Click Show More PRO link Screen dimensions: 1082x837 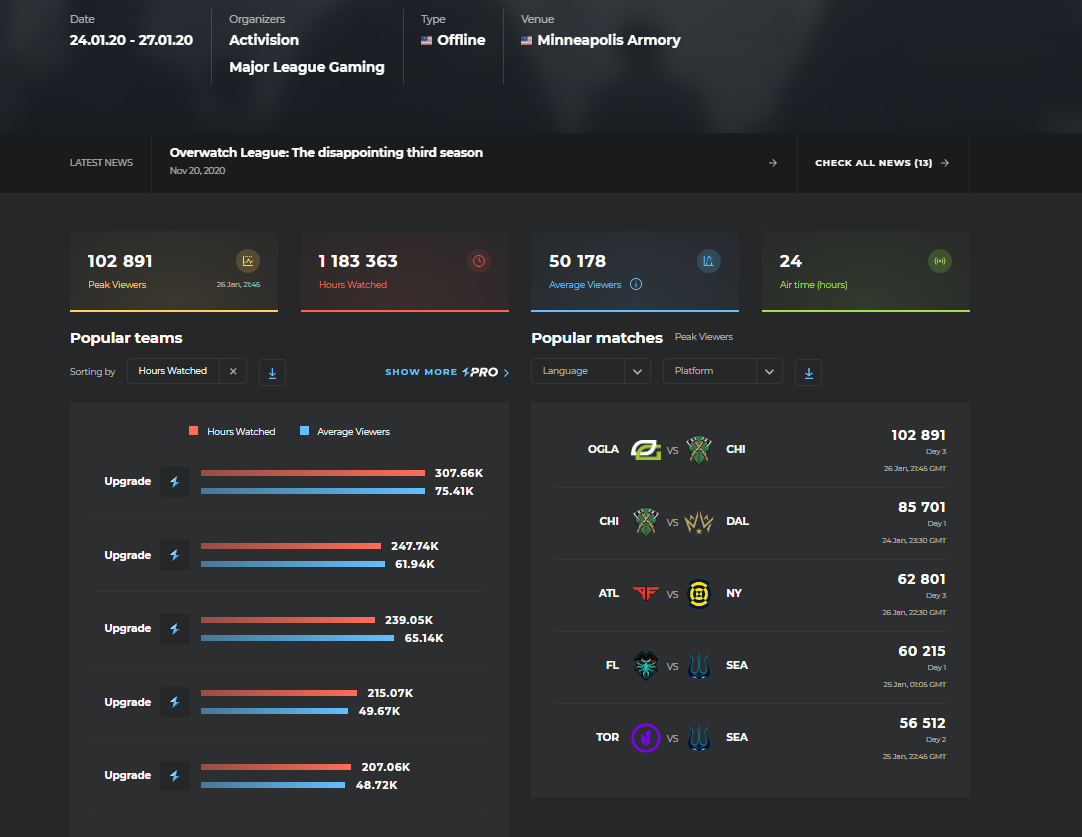[x=447, y=372]
